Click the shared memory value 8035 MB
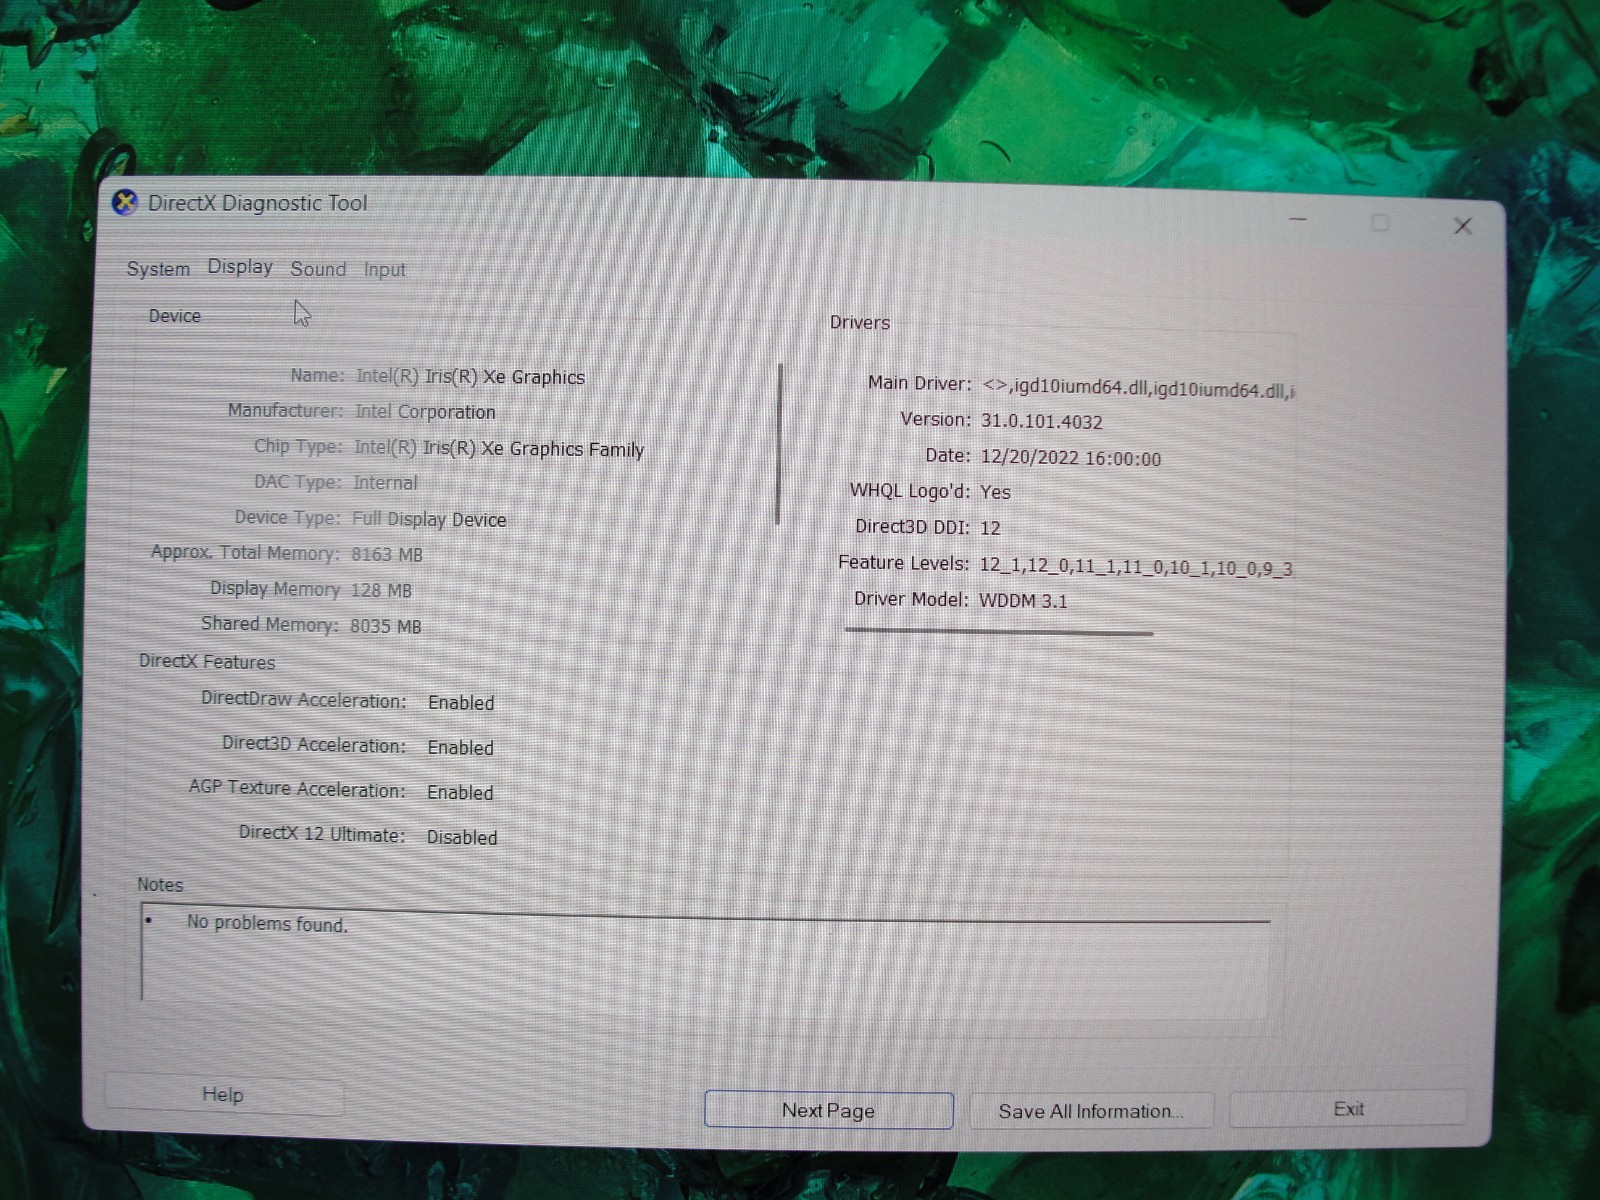The image size is (1600, 1200). pos(386,626)
